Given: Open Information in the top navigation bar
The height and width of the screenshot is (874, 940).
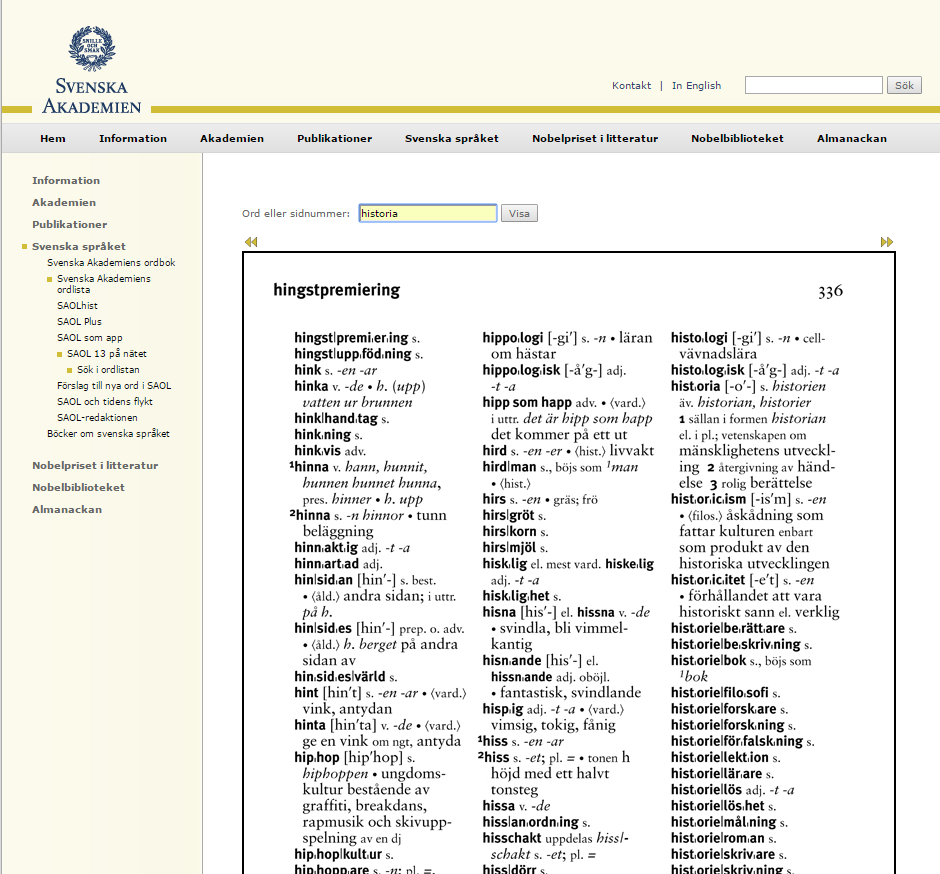Looking at the screenshot, I should point(133,138).
